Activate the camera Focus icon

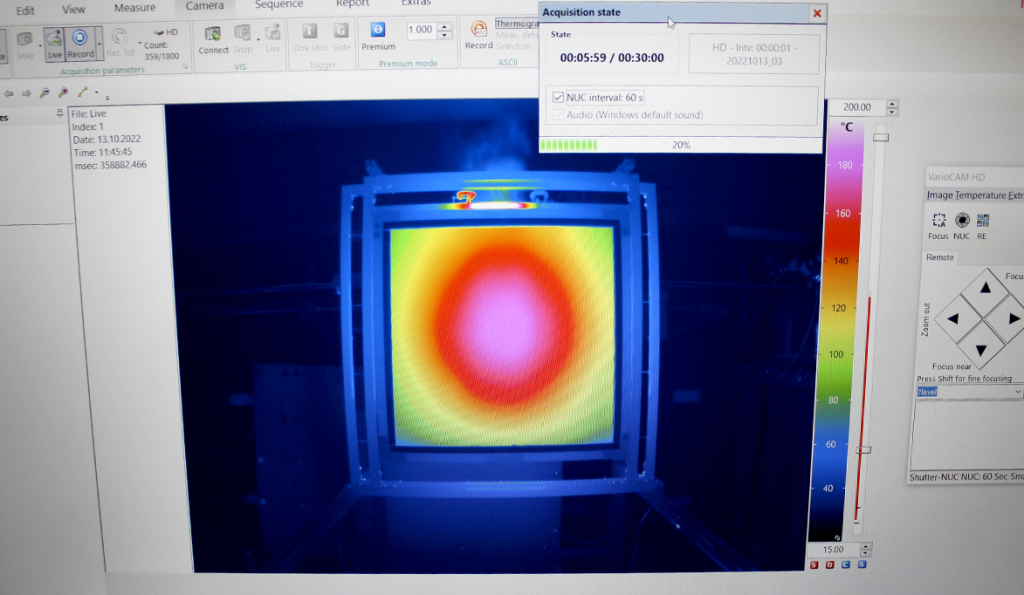coord(938,221)
